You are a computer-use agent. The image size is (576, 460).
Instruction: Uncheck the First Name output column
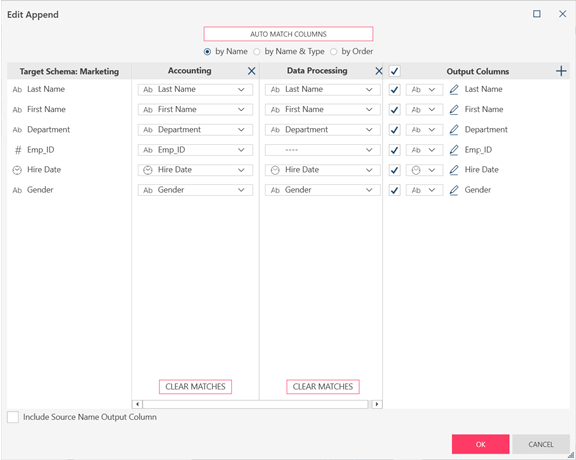point(395,109)
